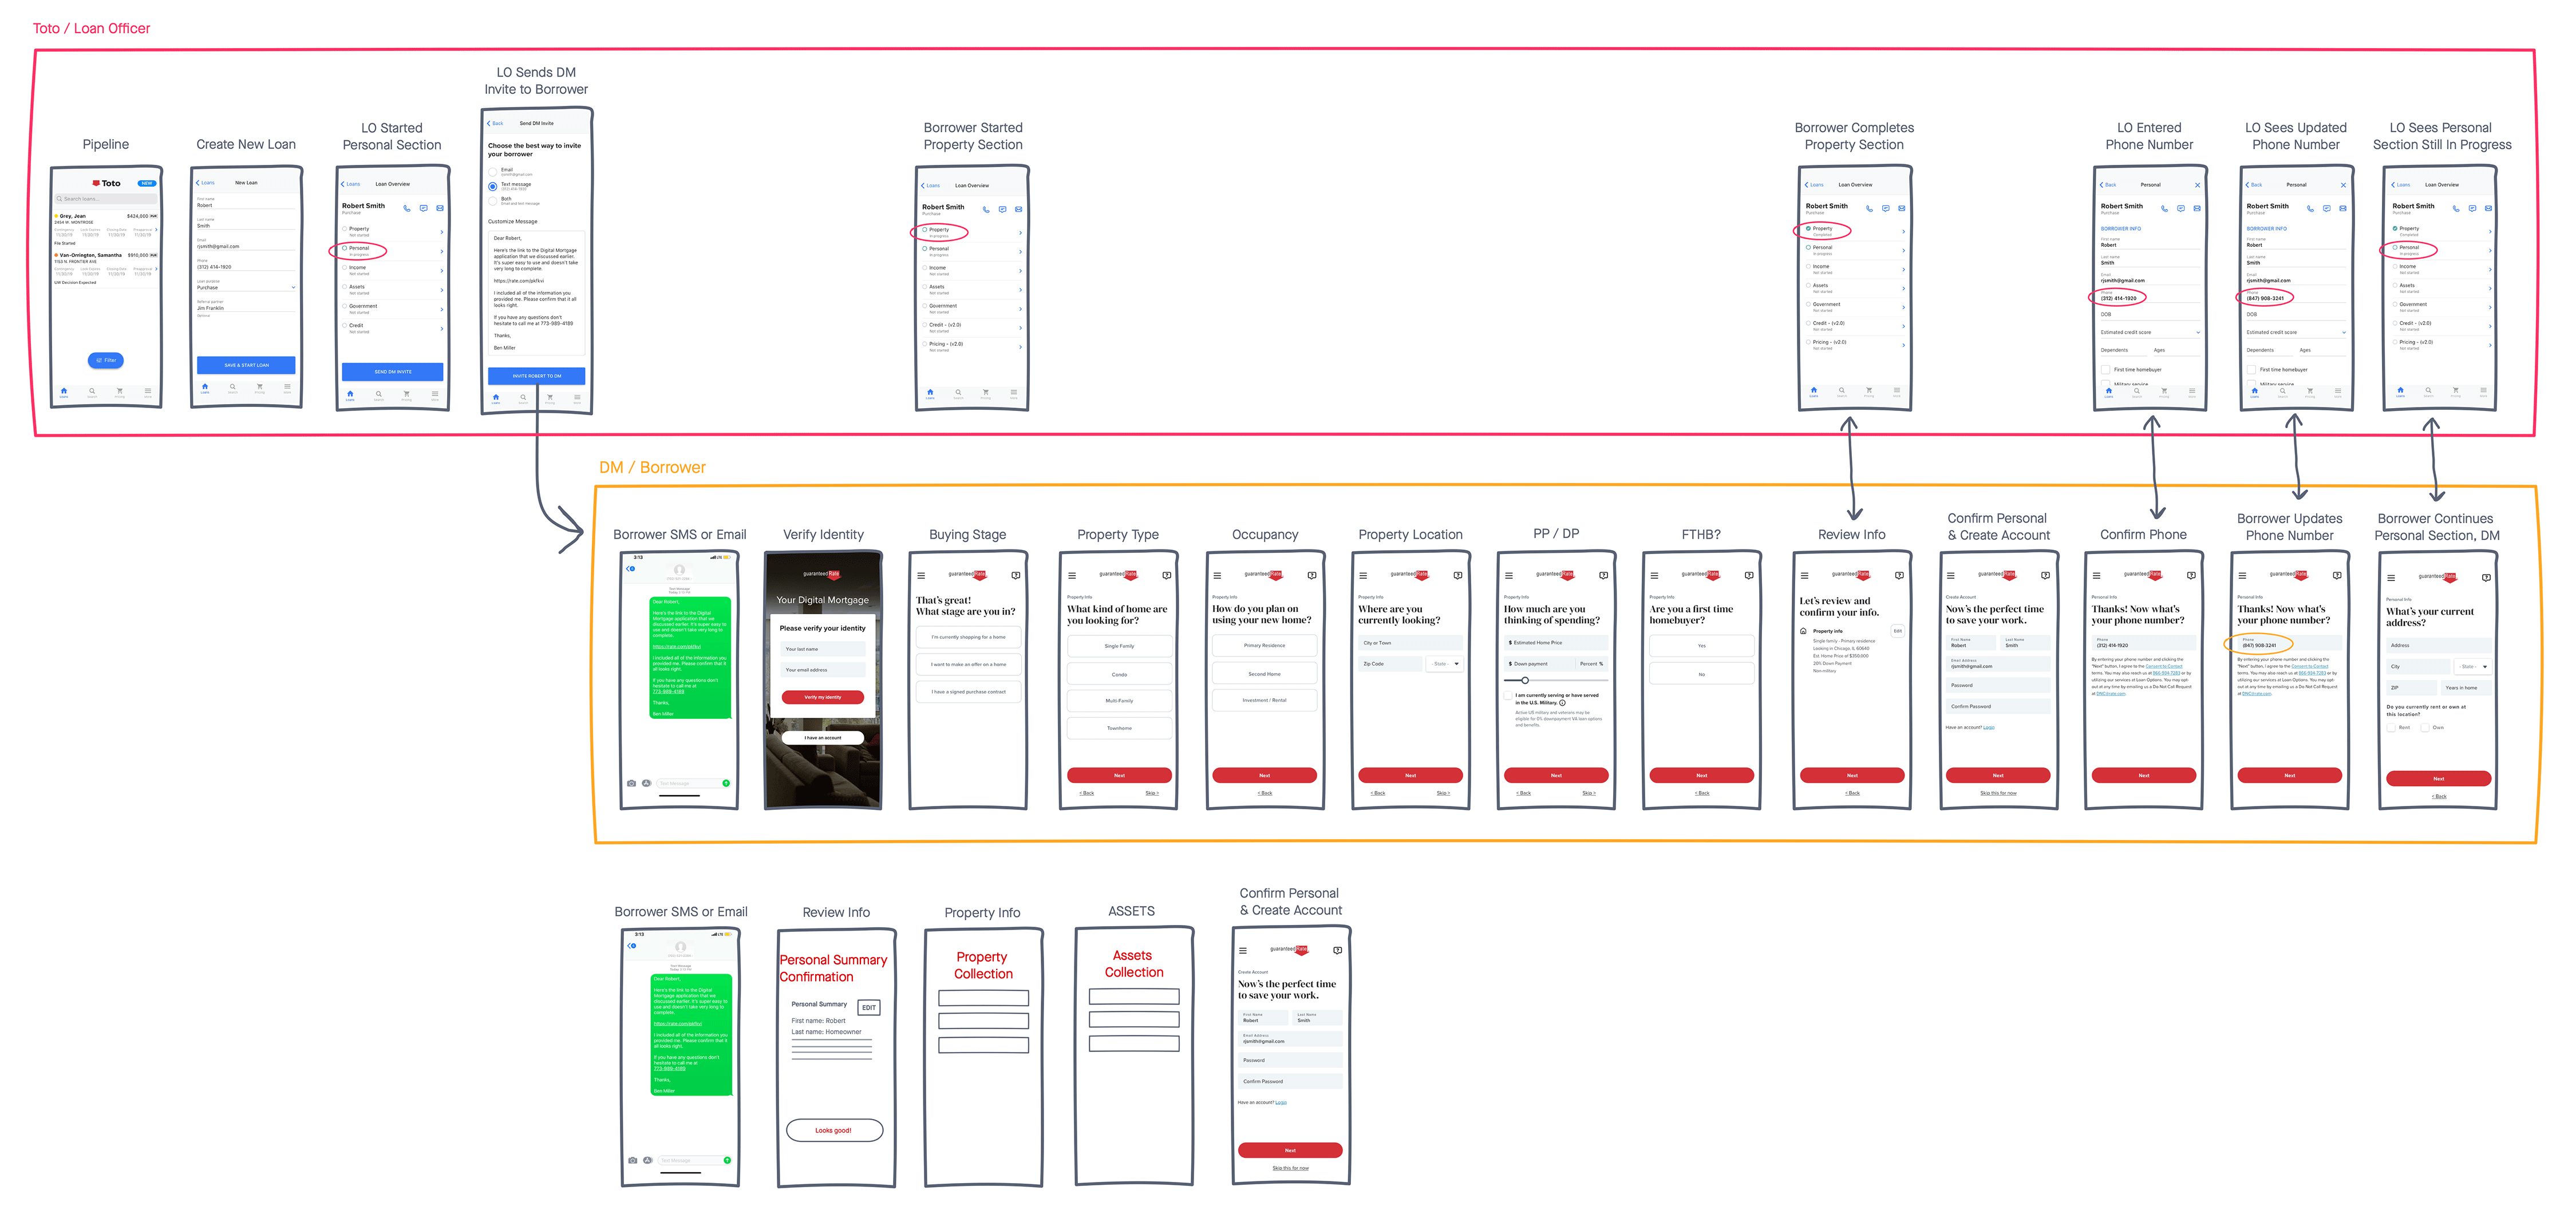This screenshot has height=1214, width=2576.
Task: Check First time homebuyer in the LO Entered Phone Number screen
Action: coord(2106,369)
